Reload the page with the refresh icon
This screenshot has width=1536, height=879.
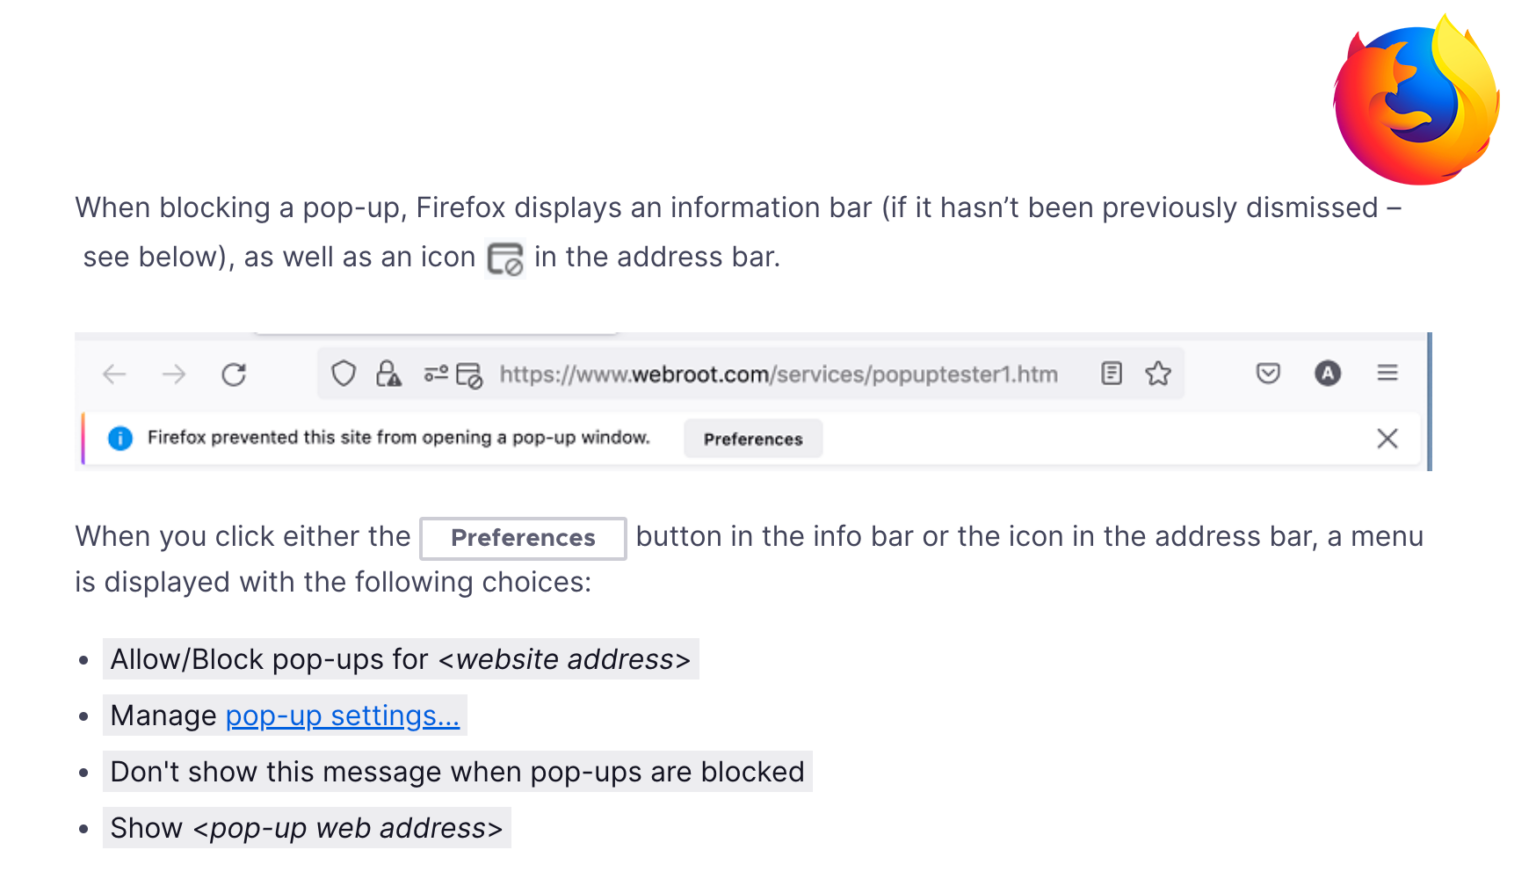point(234,374)
